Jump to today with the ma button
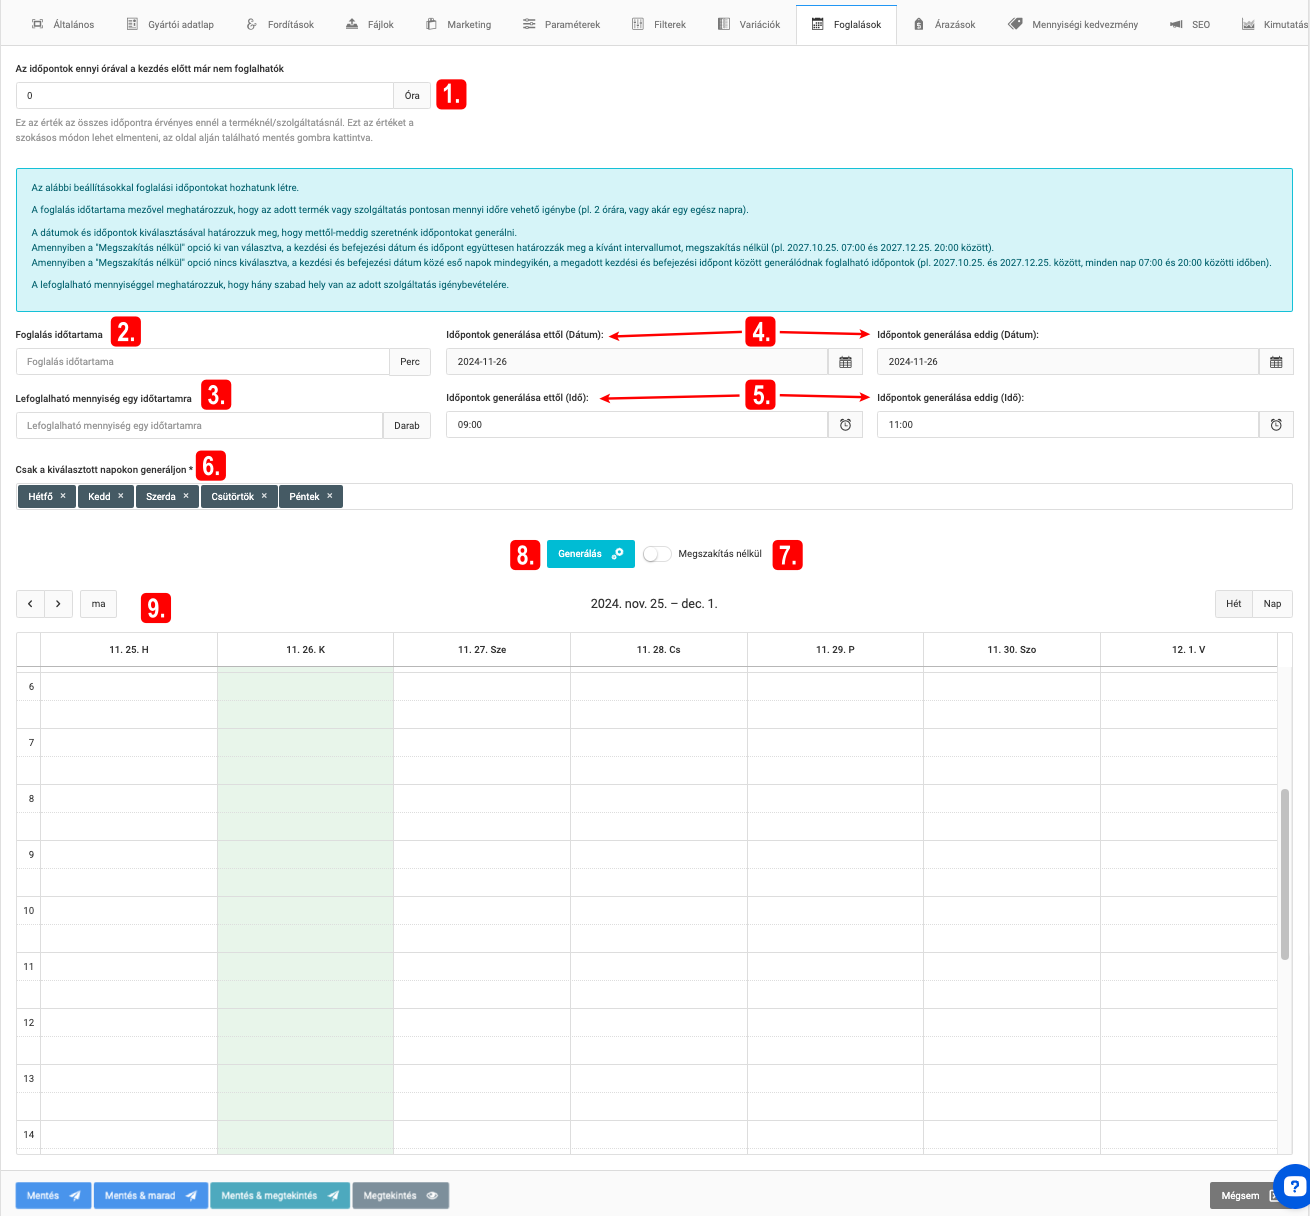The width and height of the screenshot is (1310, 1216). click(98, 604)
